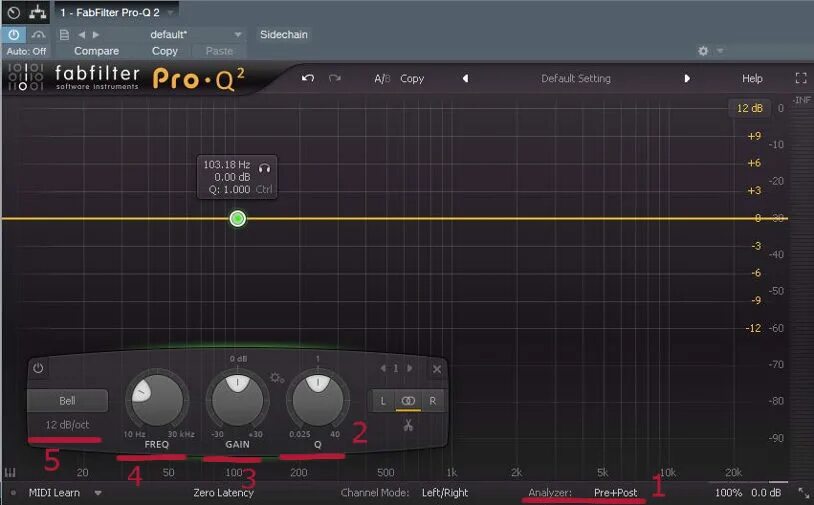Toggle full screen mode icon
The width and height of the screenshot is (814, 505).
point(801,78)
